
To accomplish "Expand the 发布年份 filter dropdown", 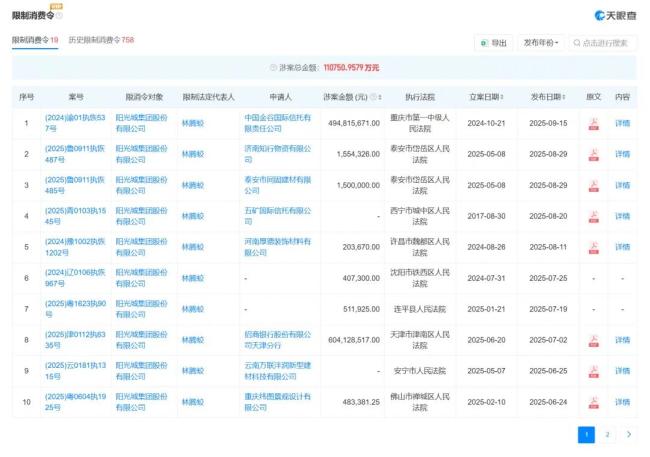I will [x=543, y=43].
